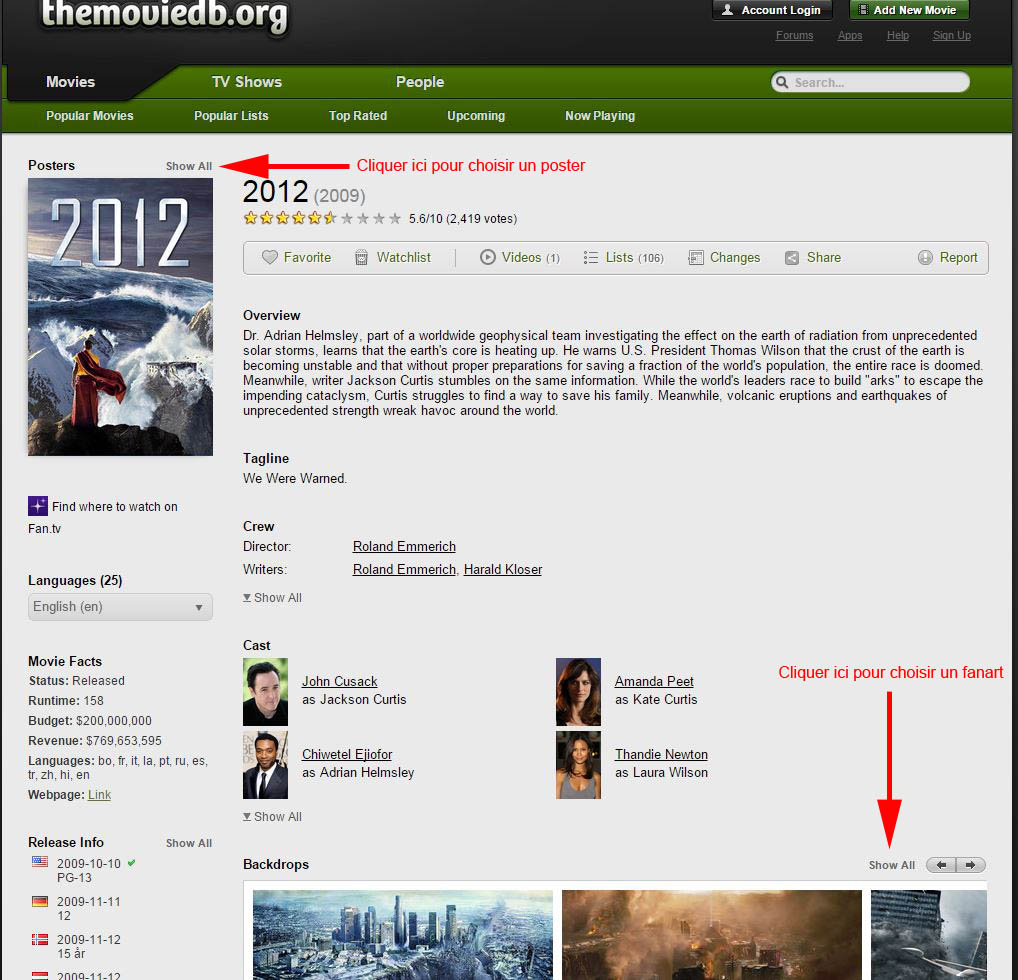Screen dimensions: 1018x980
Task: Click the tagline We Were Warned
Action: tap(295, 479)
